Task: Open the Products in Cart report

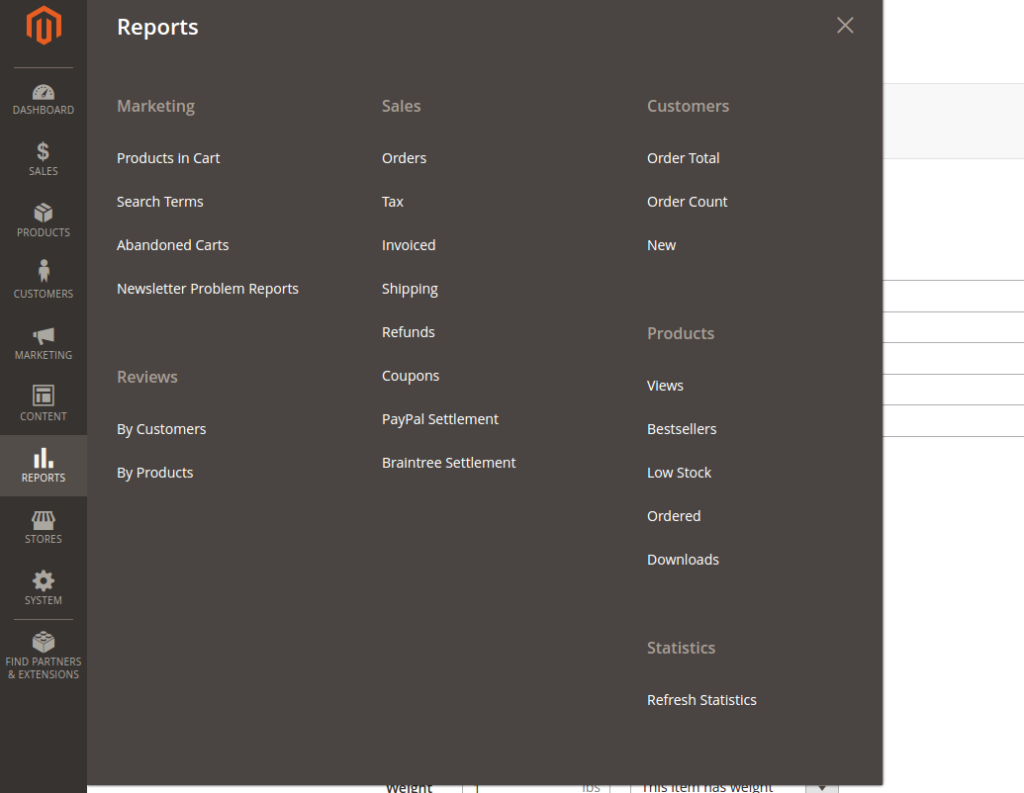Action: (x=168, y=158)
